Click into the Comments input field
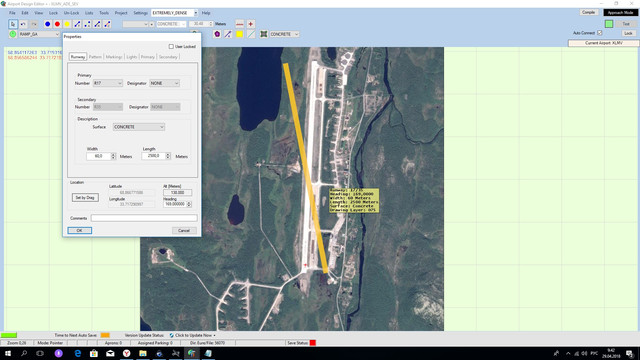 click(x=144, y=218)
